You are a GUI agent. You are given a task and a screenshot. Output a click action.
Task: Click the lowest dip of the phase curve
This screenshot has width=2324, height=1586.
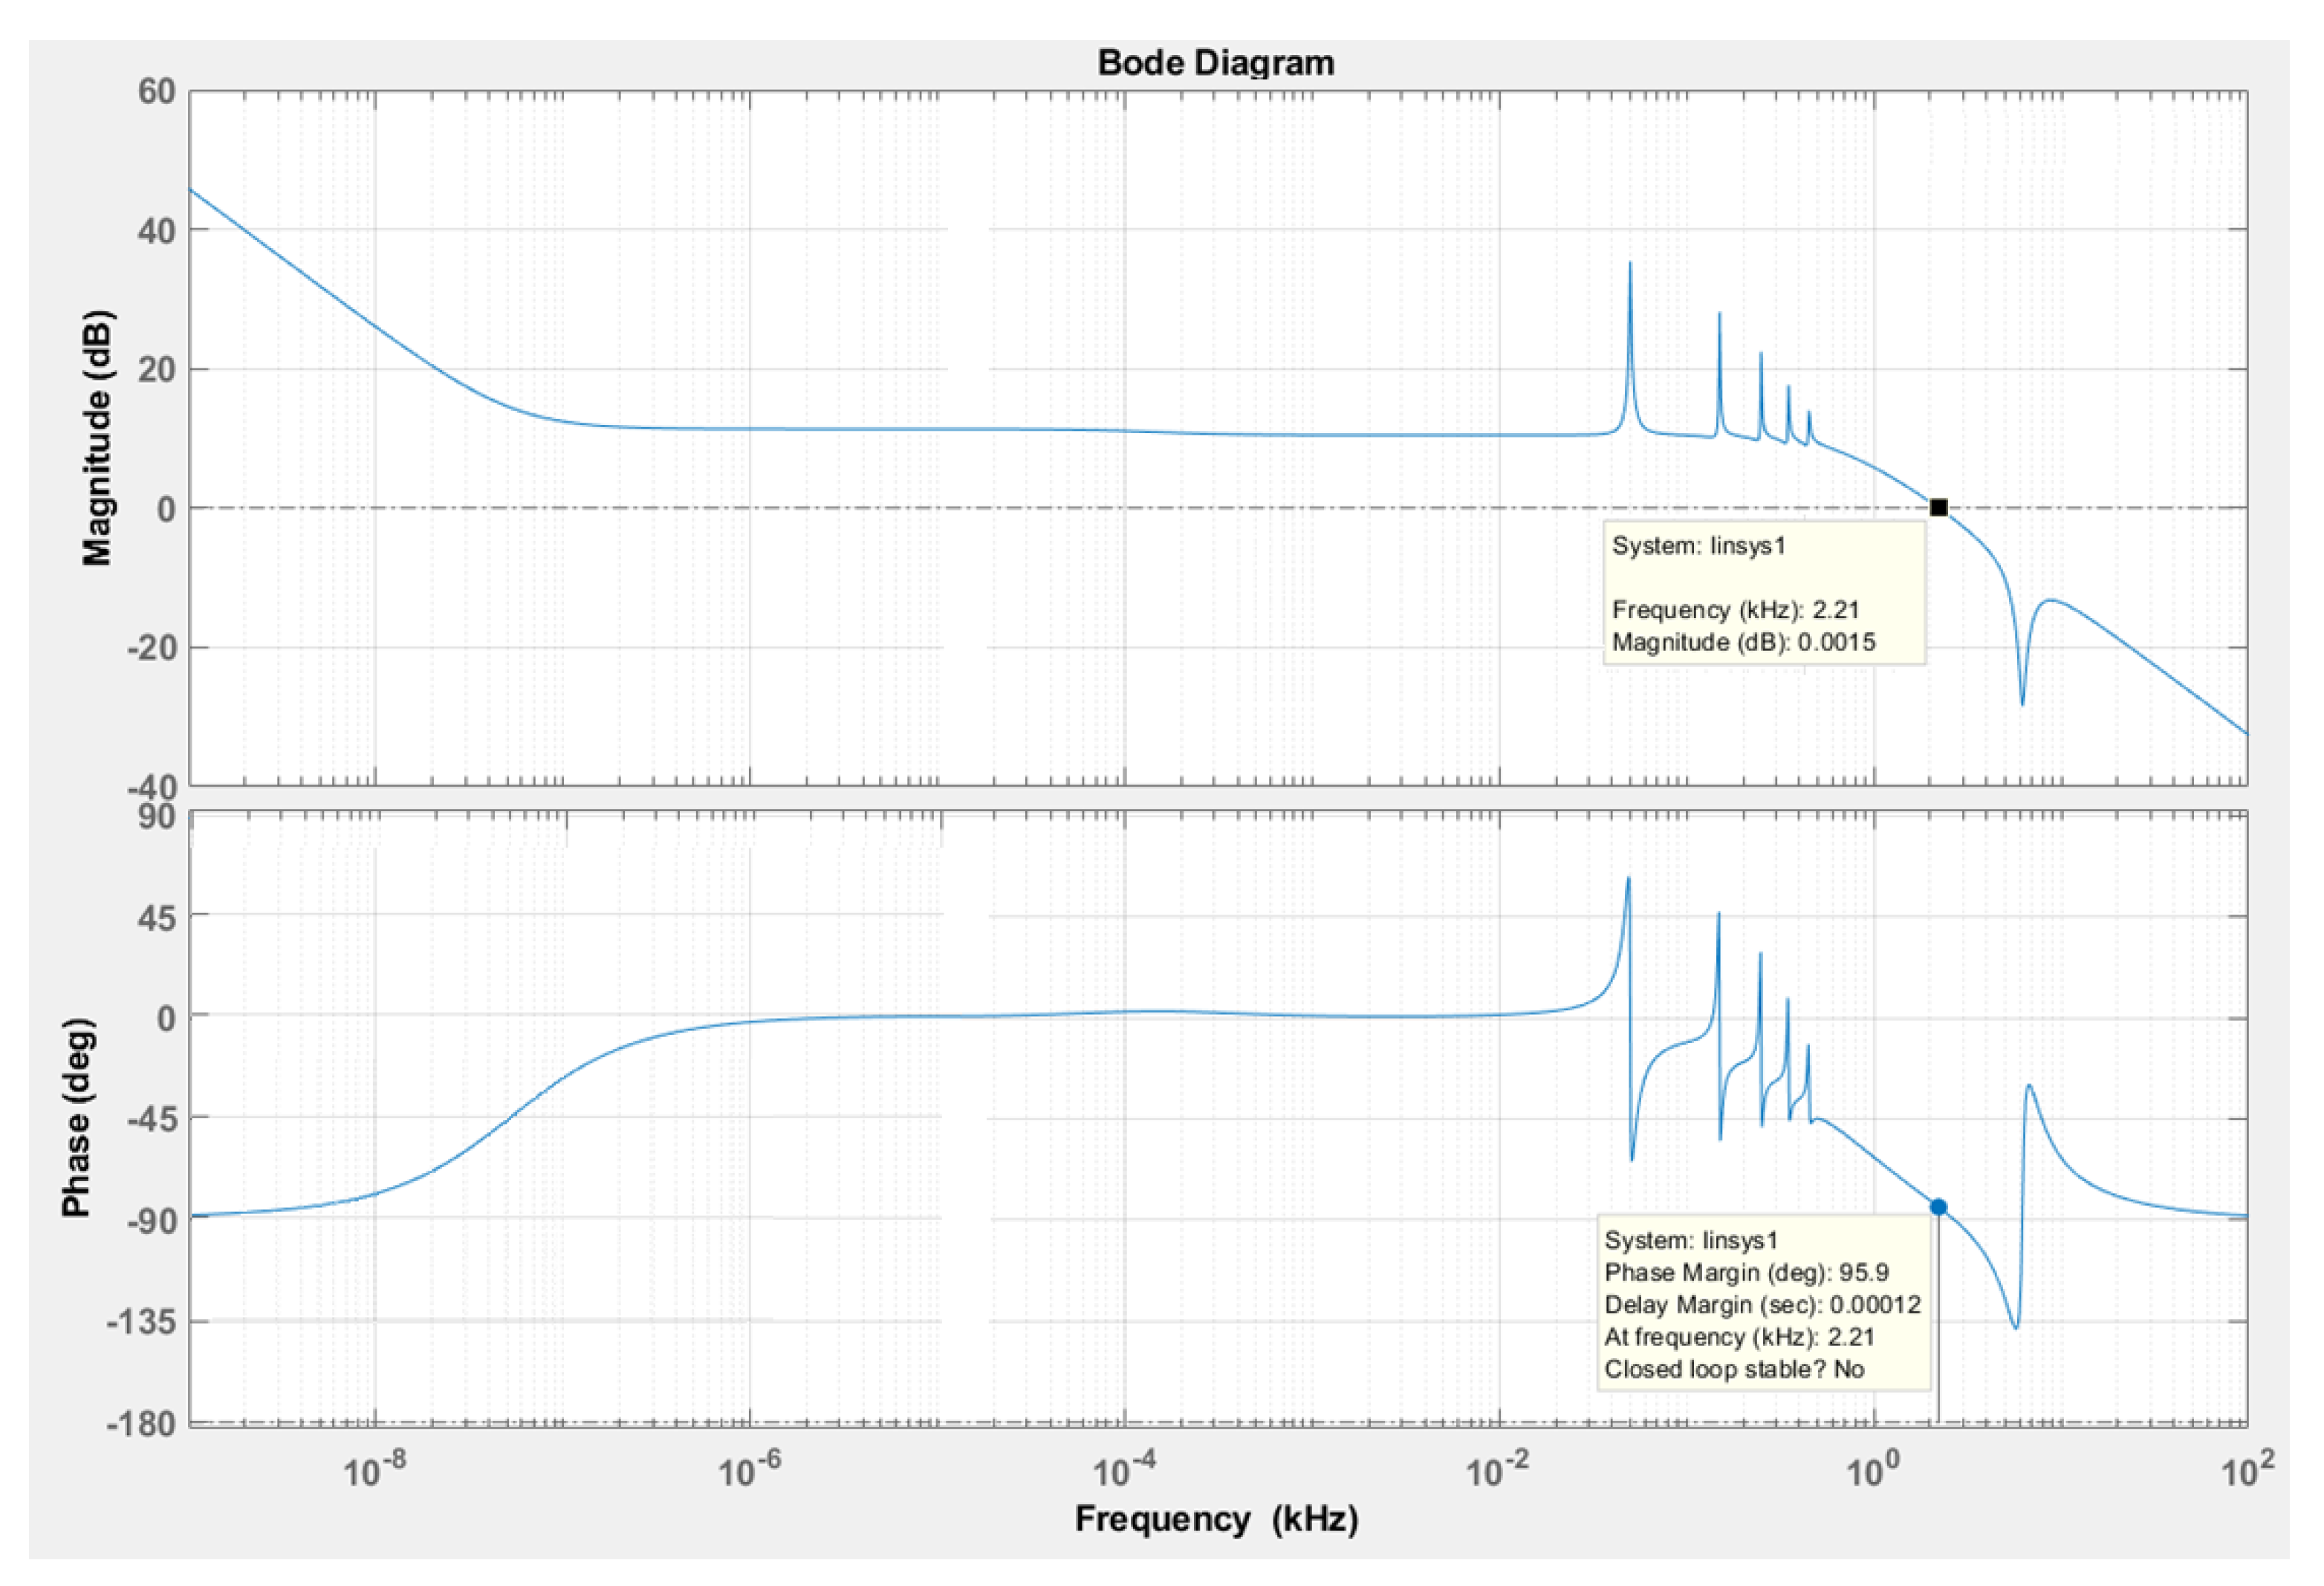[x=2015, y=1326]
